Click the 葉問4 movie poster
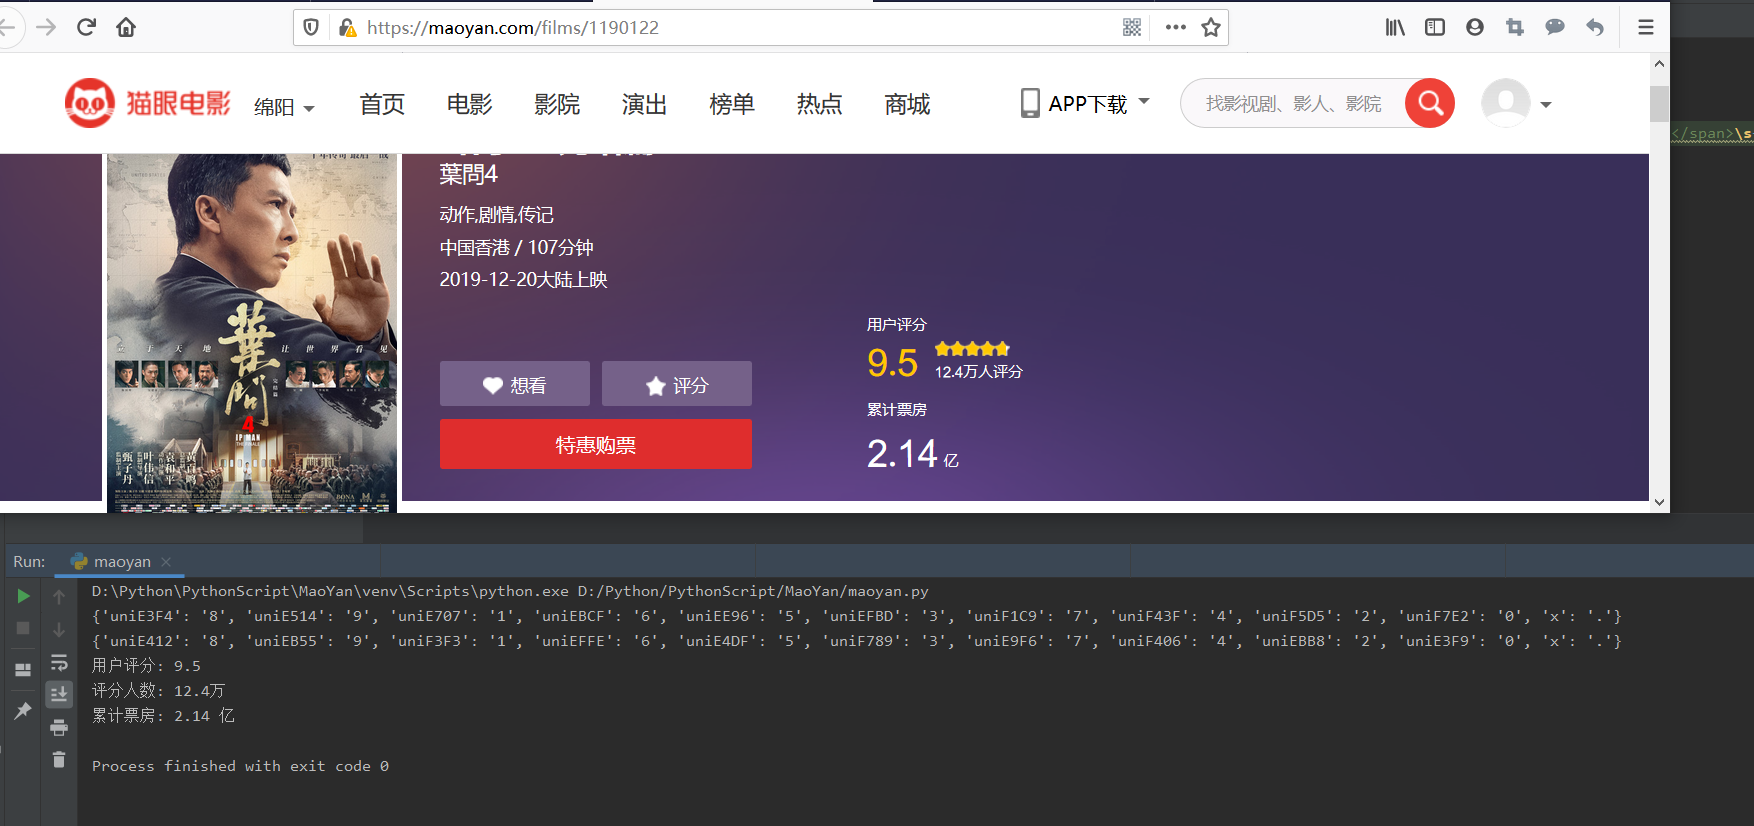 pos(252,333)
